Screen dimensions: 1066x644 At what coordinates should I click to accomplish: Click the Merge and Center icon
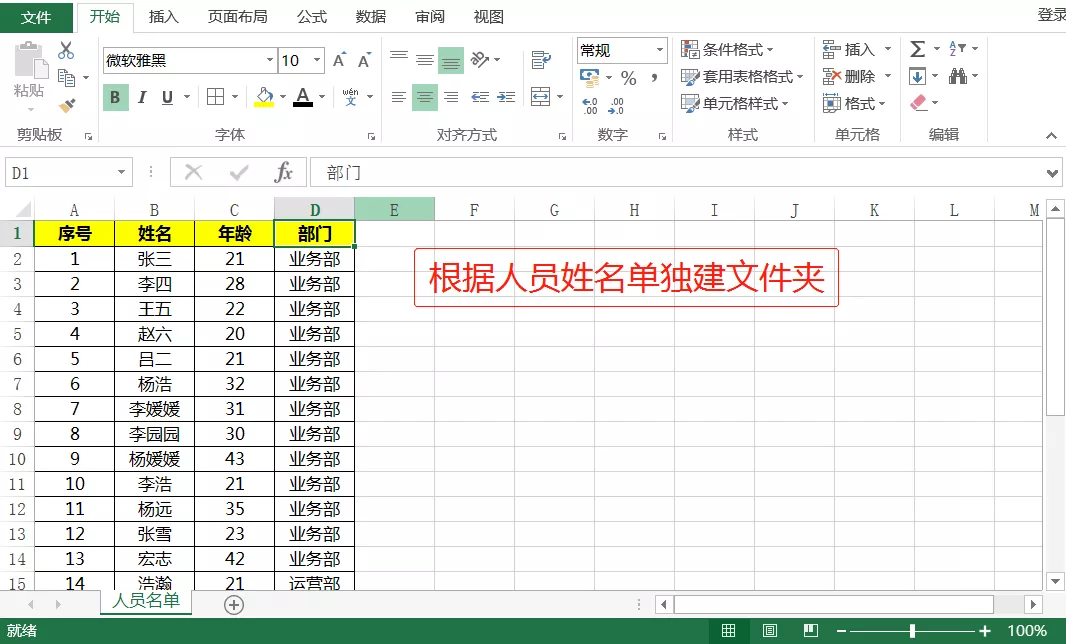click(540, 97)
